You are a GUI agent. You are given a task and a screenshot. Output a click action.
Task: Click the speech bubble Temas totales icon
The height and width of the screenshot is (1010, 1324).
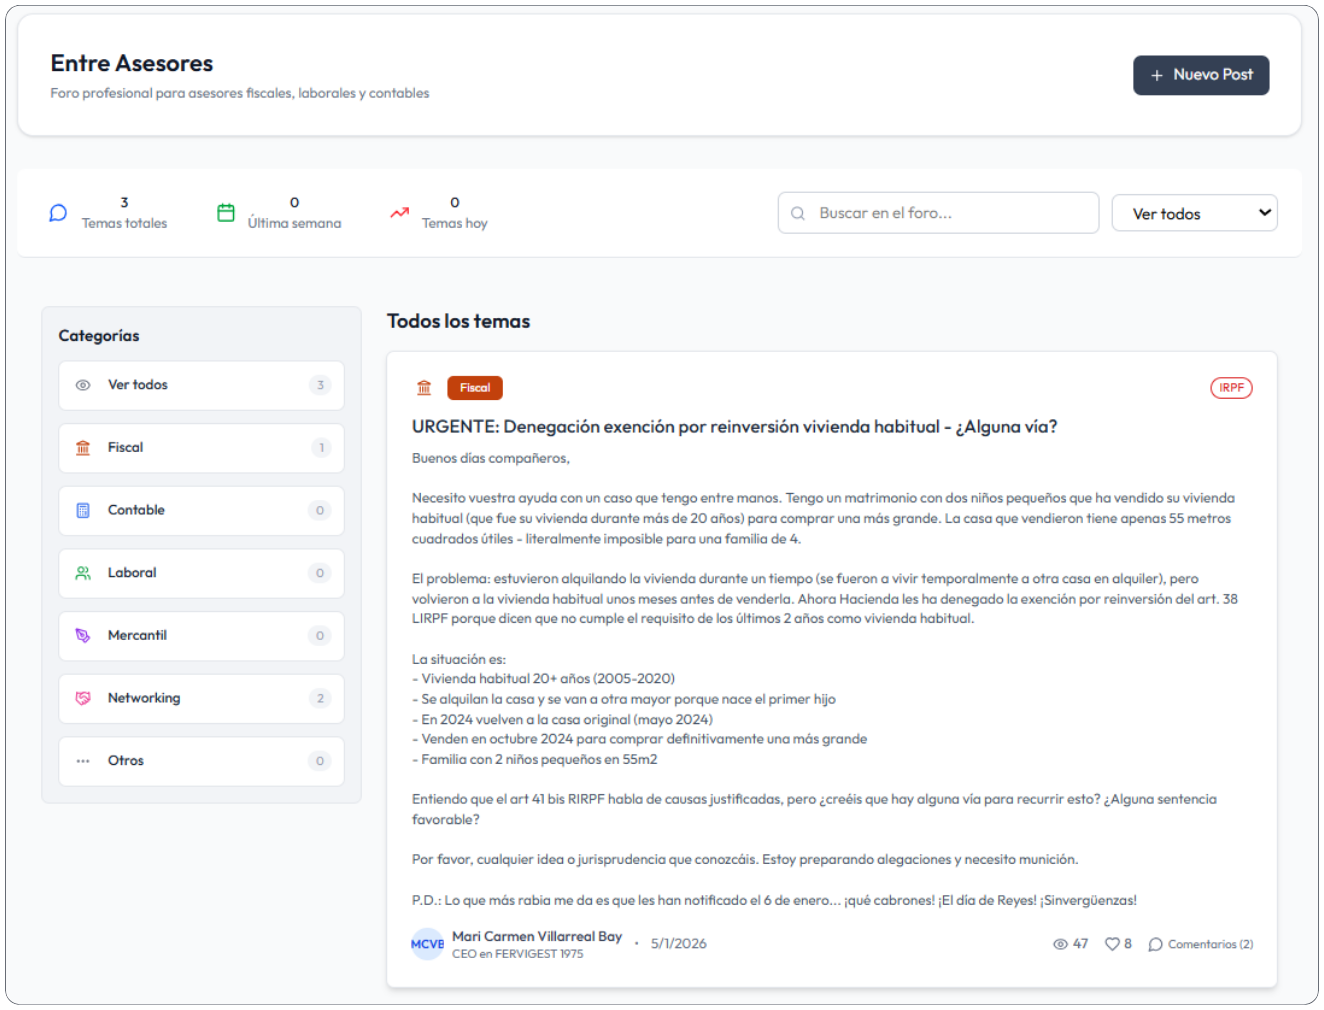[58, 213]
